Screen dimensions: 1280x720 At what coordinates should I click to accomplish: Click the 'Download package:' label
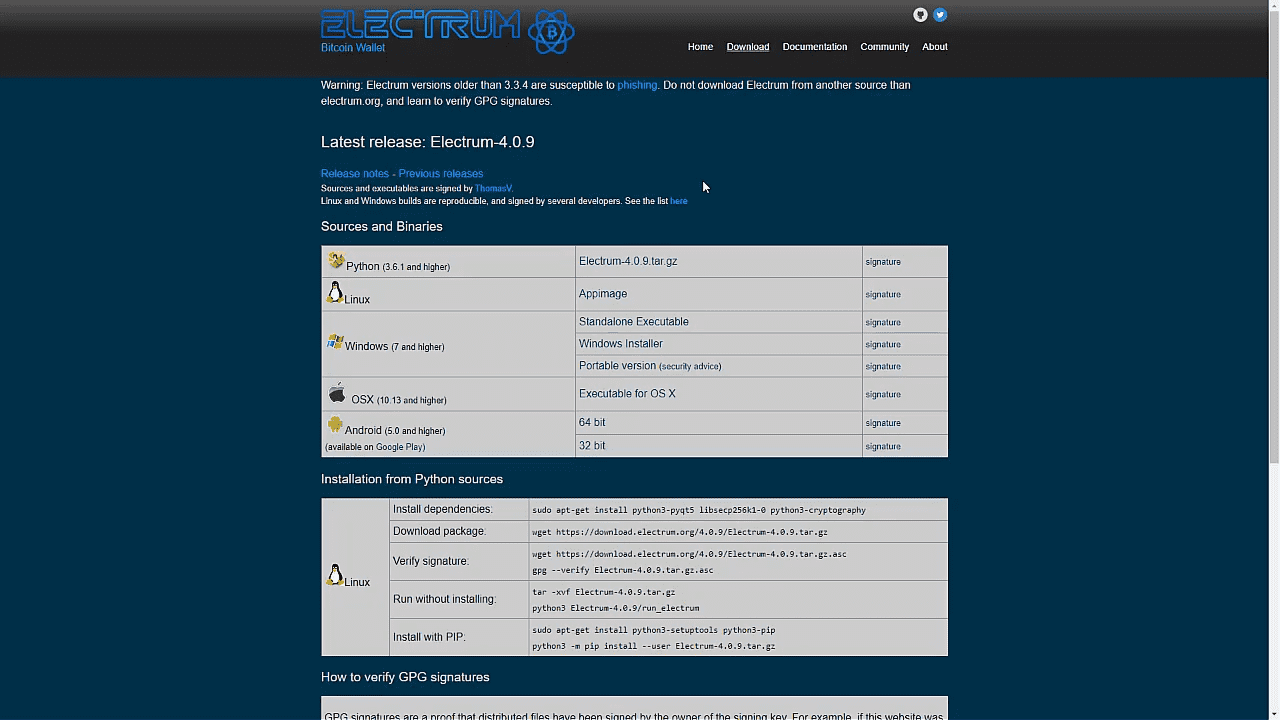[439, 532]
